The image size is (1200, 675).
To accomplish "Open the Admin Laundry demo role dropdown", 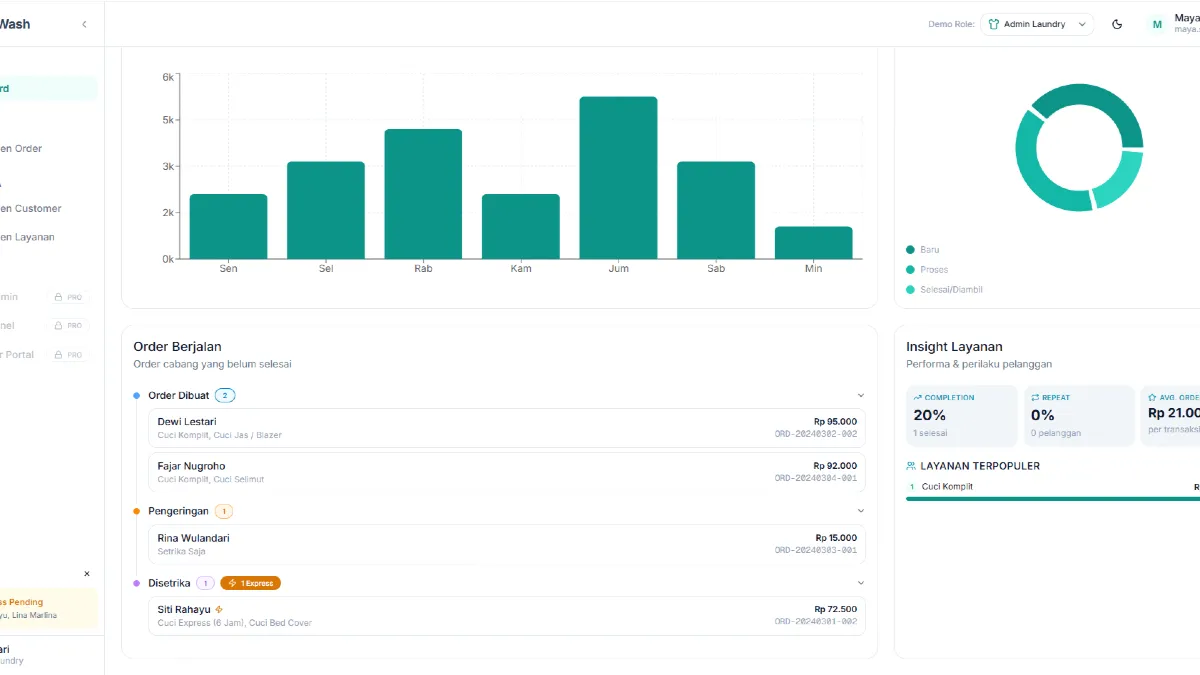I will pos(1037,24).
